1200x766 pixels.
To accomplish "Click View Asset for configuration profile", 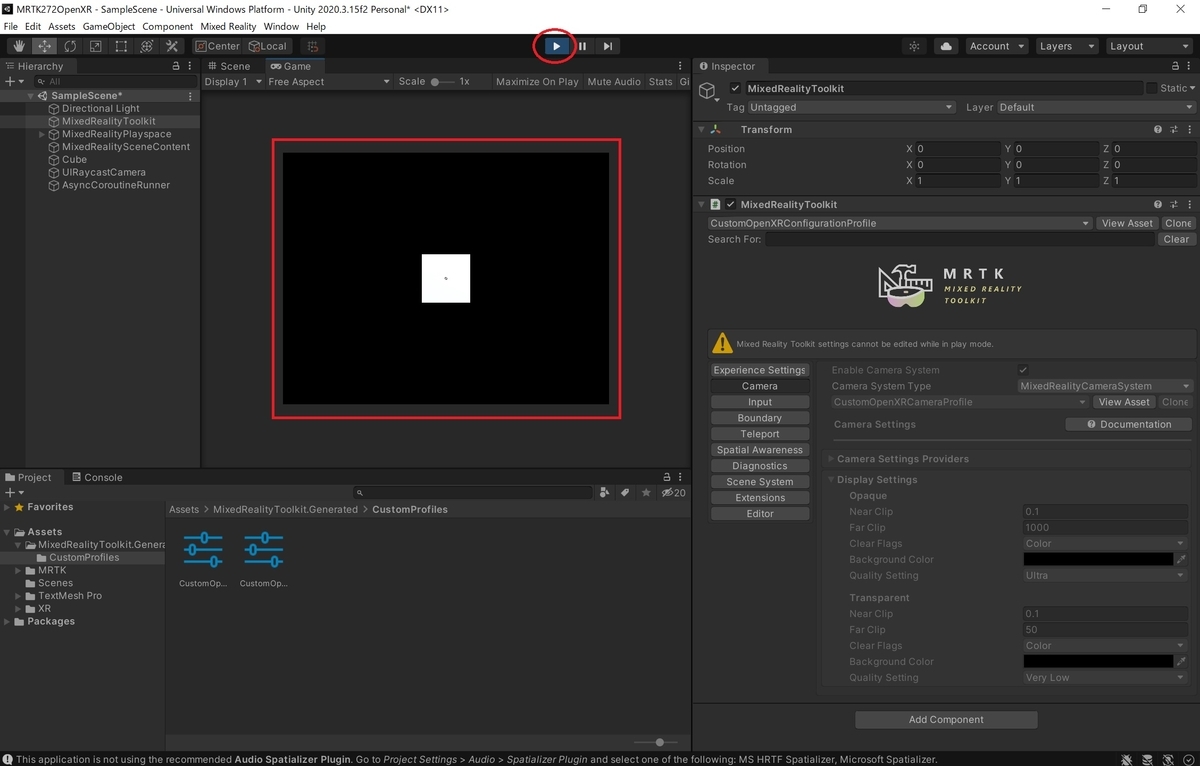I will [1127, 223].
